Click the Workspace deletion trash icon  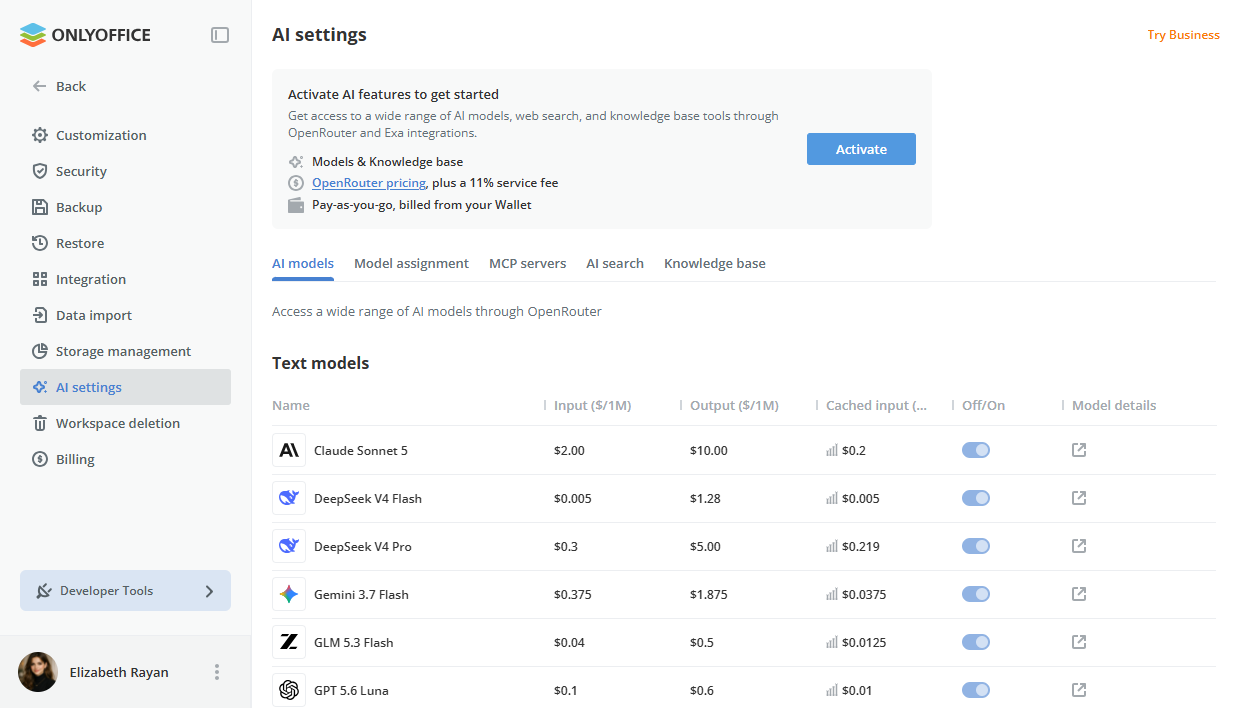pos(40,423)
